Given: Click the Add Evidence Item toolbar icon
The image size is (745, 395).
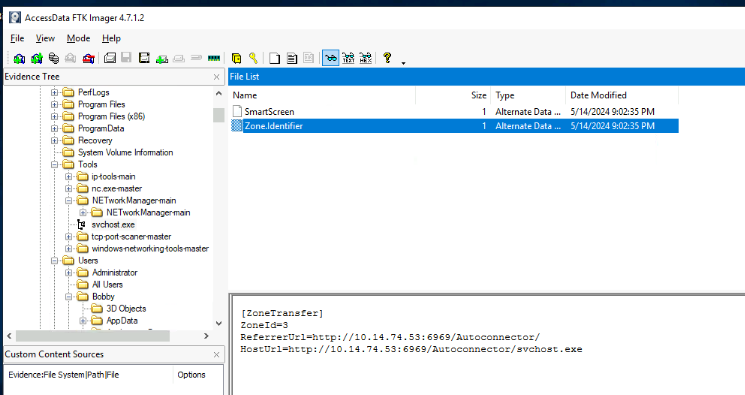Looking at the screenshot, I should pos(19,58).
